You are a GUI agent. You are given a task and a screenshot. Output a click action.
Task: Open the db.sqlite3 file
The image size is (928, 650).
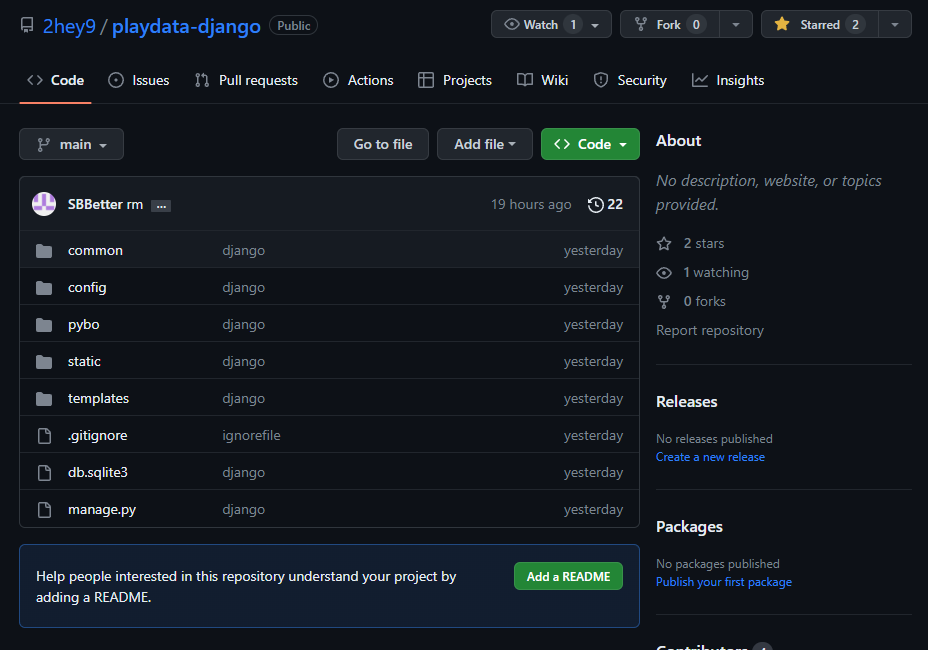pyautogui.click(x=98, y=472)
